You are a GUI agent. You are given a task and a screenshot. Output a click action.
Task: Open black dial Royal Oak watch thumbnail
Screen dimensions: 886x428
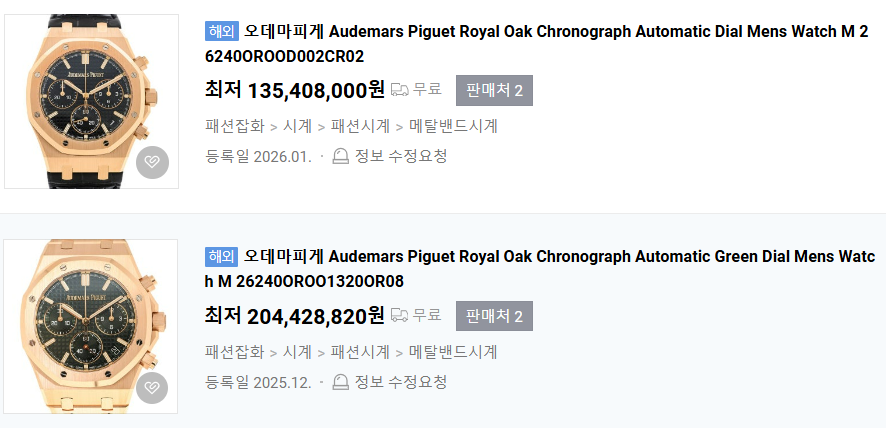click(x=91, y=101)
